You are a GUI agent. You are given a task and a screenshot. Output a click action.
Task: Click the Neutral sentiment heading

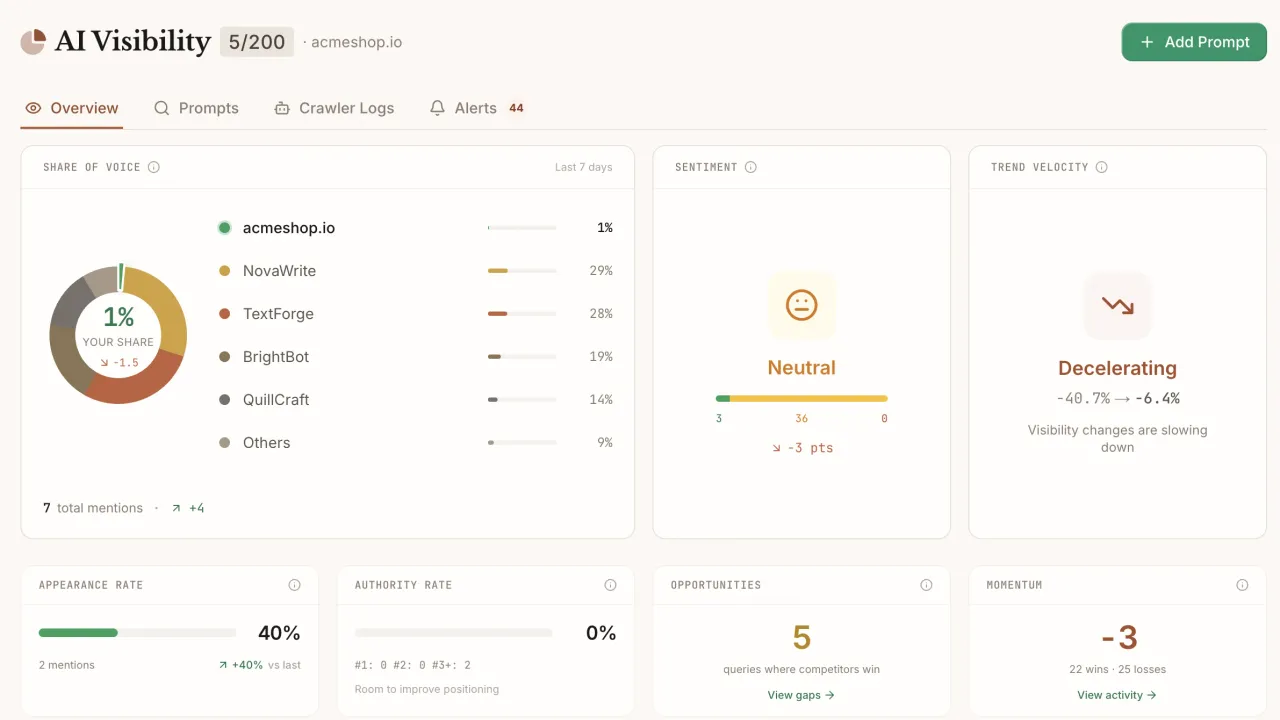[x=802, y=368]
